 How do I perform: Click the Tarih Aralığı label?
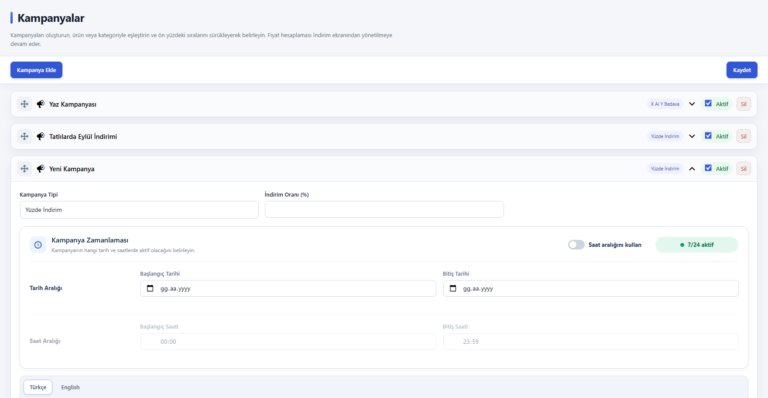click(x=46, y=288)
